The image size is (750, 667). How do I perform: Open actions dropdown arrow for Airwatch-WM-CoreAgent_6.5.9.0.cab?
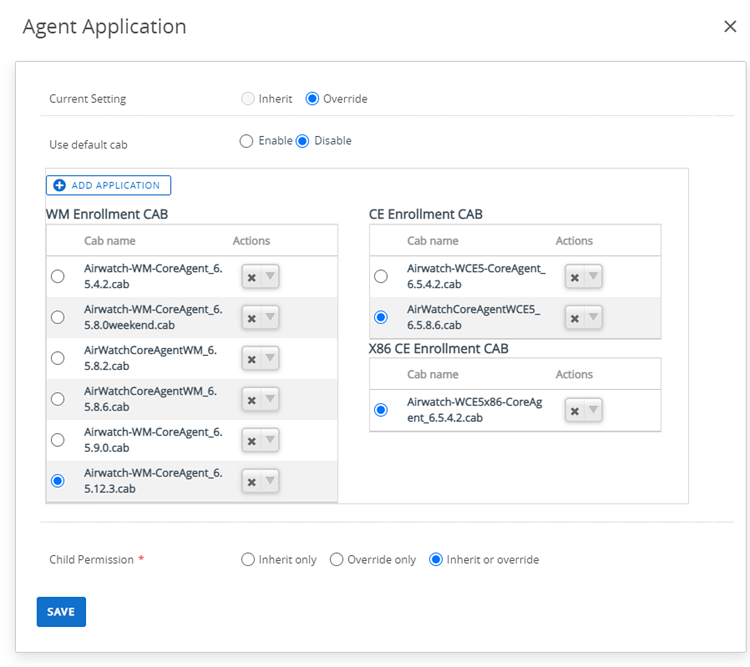270,440
